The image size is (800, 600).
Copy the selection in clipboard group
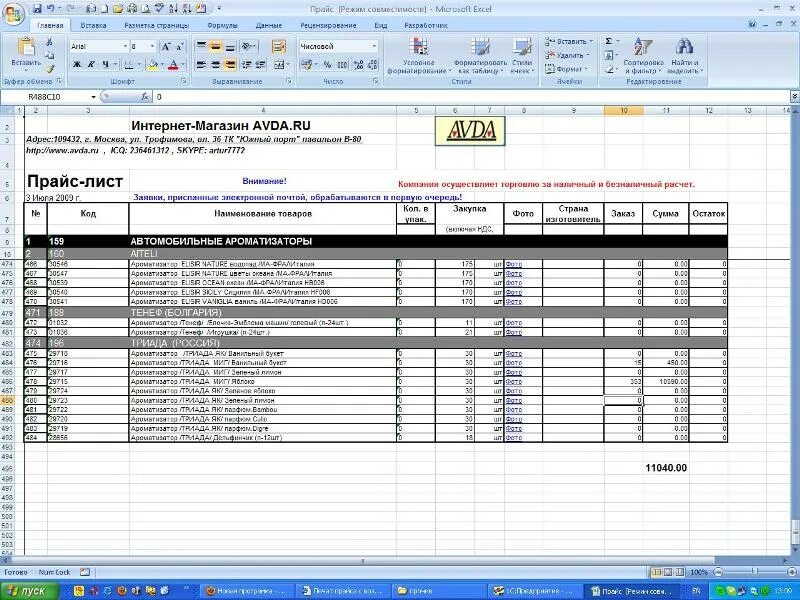[x=49, y=55]
